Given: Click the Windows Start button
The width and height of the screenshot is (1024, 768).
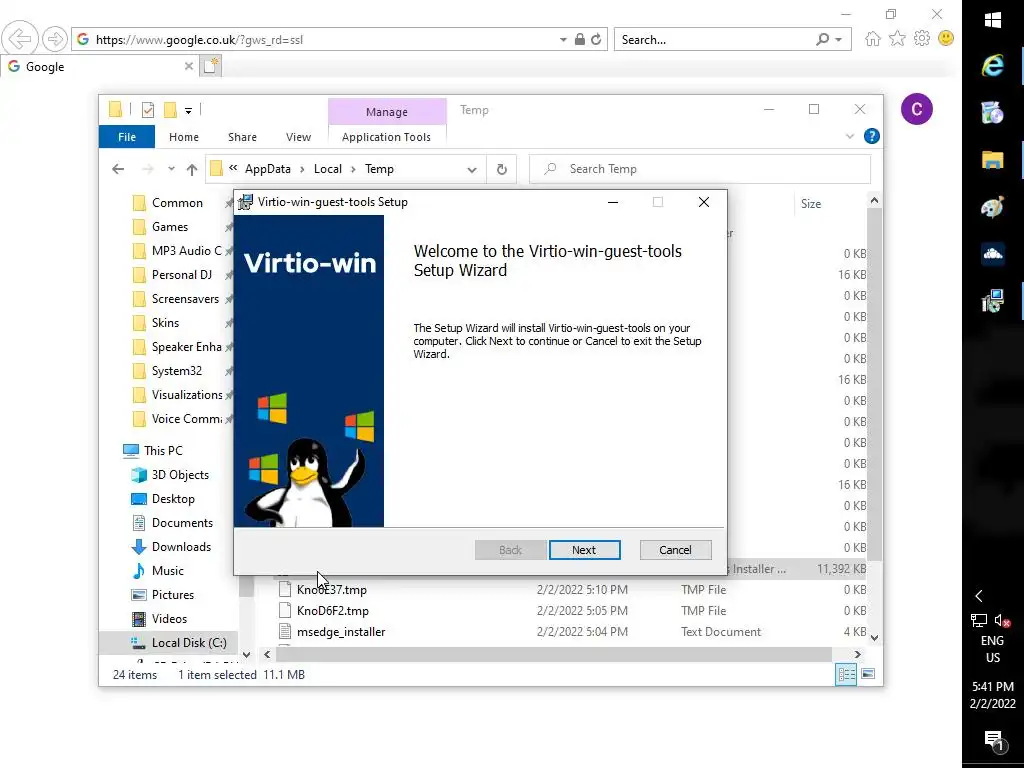Looking at the screenshot, I should (993, 20).
